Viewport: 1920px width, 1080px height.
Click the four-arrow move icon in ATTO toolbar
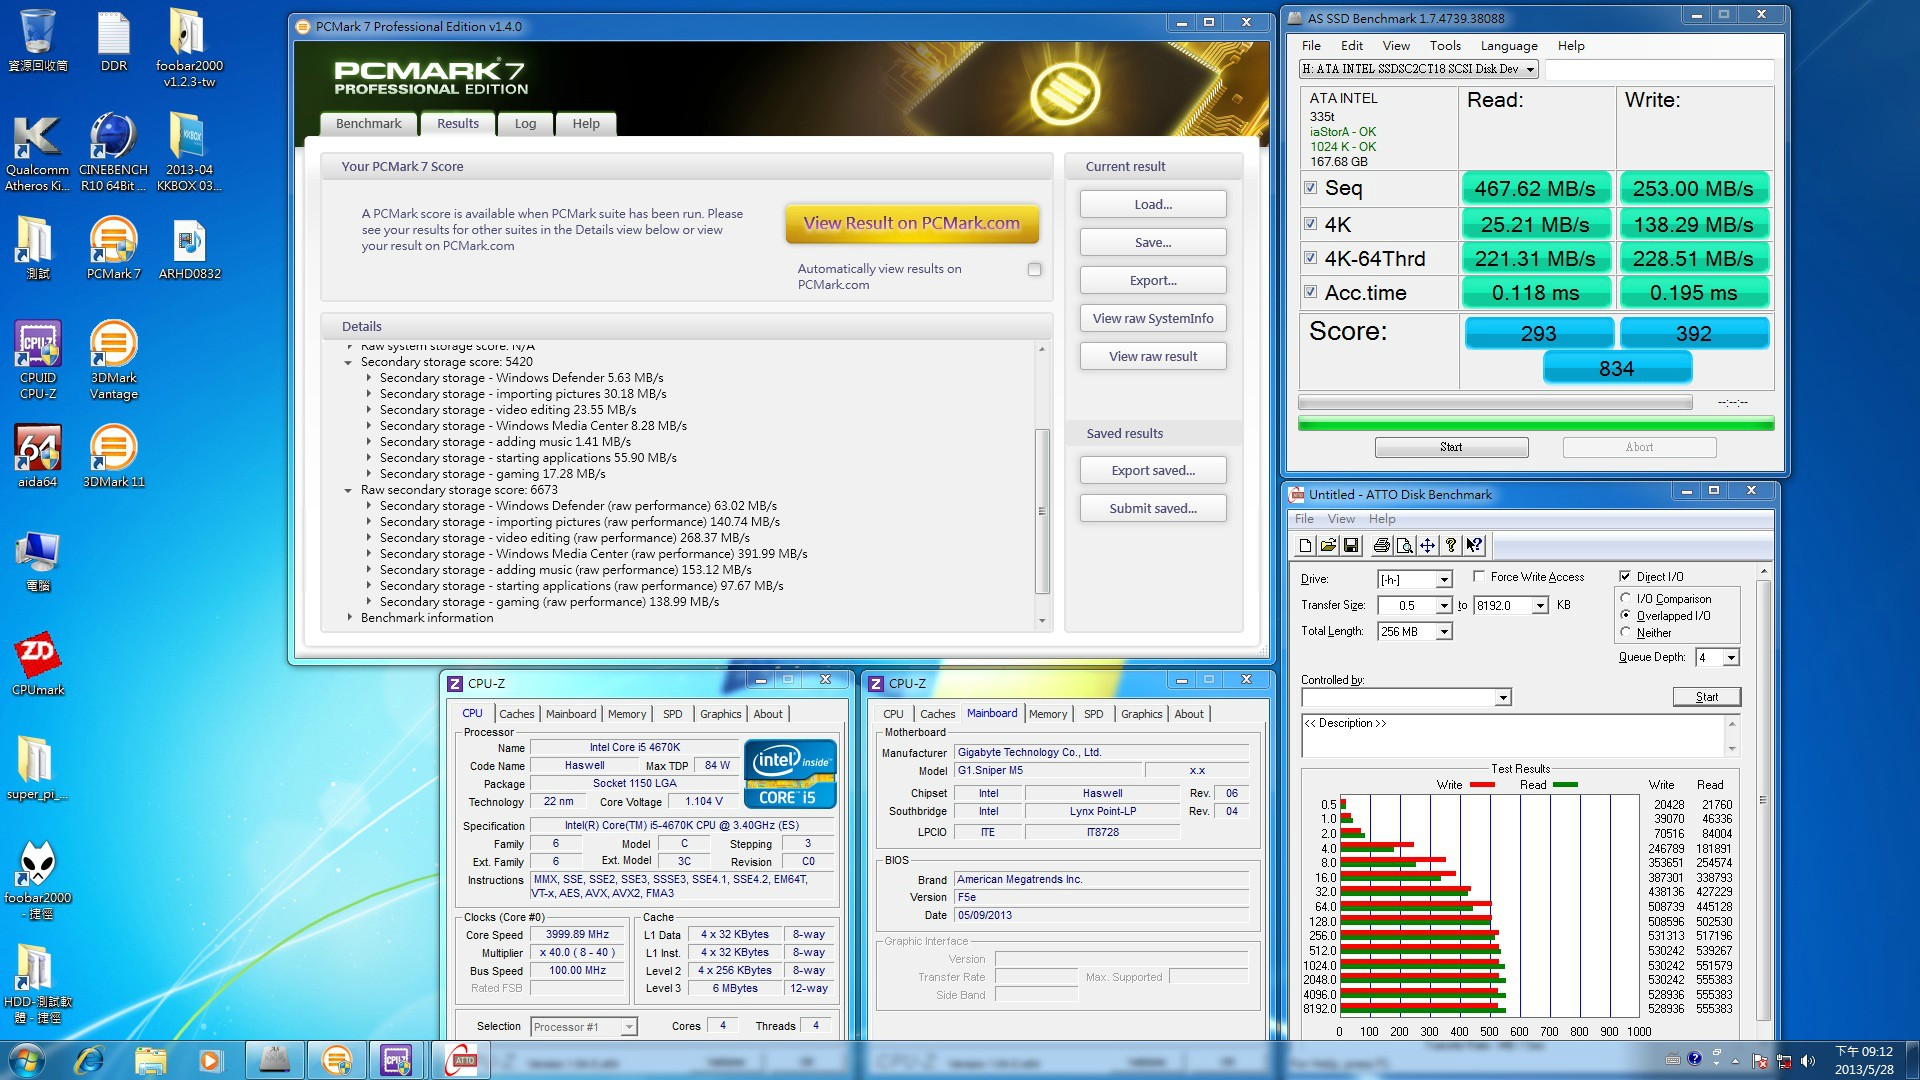pyautogui.click(x=1427, y=545)
